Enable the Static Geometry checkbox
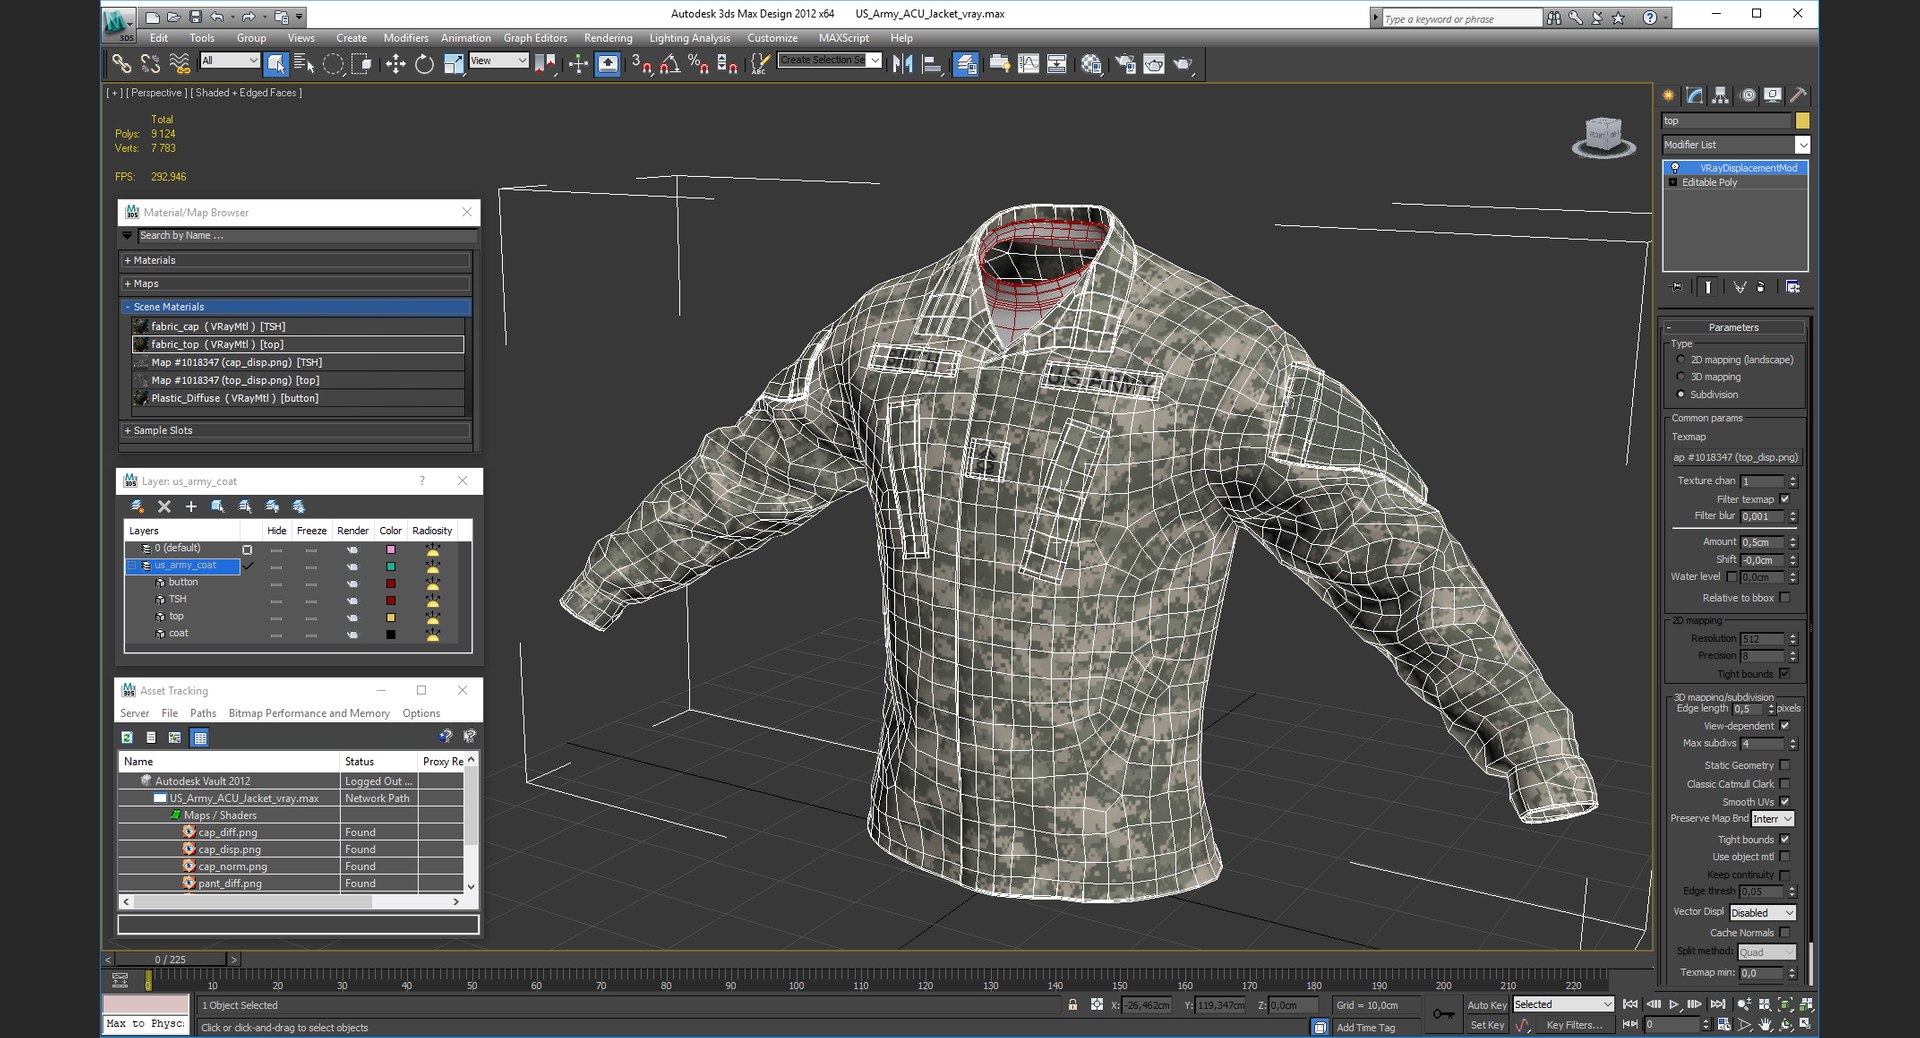 pyautogui.click(x=1785, y=765)
